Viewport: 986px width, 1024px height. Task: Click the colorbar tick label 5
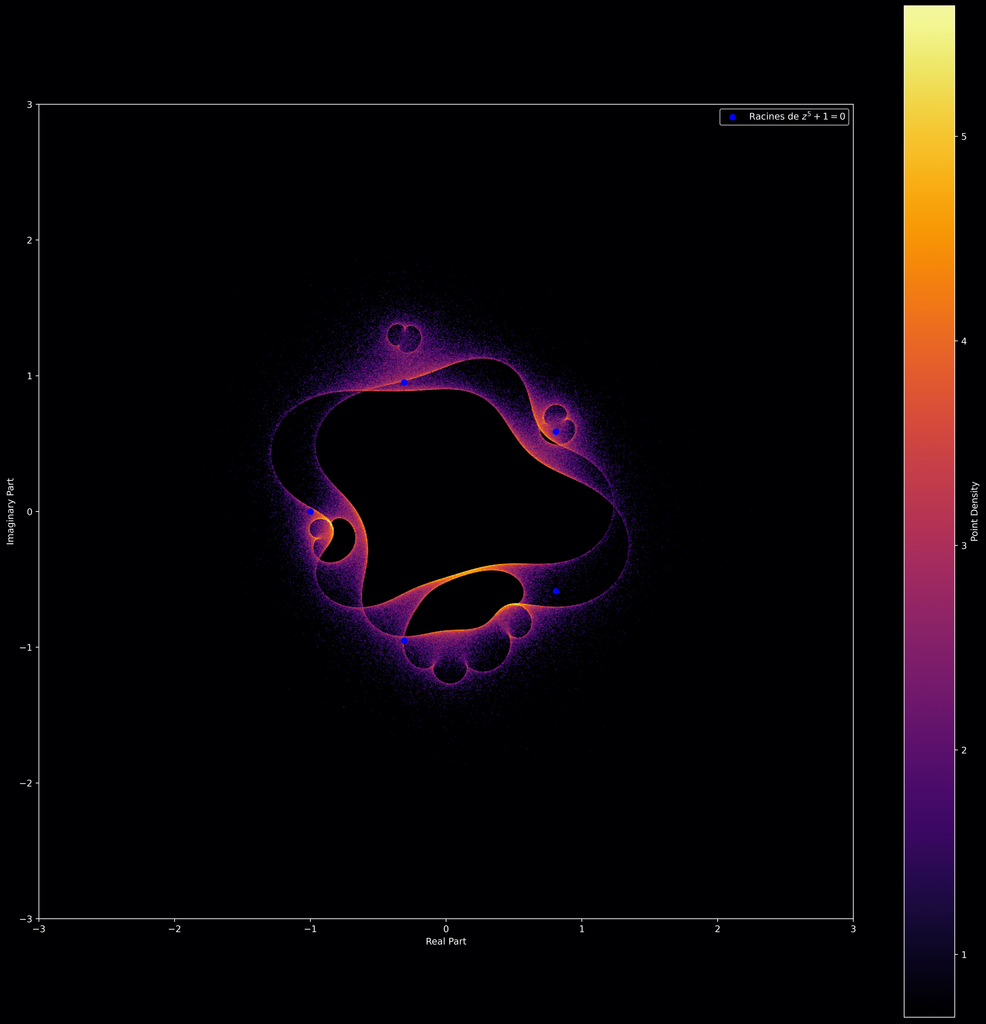point(965,136)
